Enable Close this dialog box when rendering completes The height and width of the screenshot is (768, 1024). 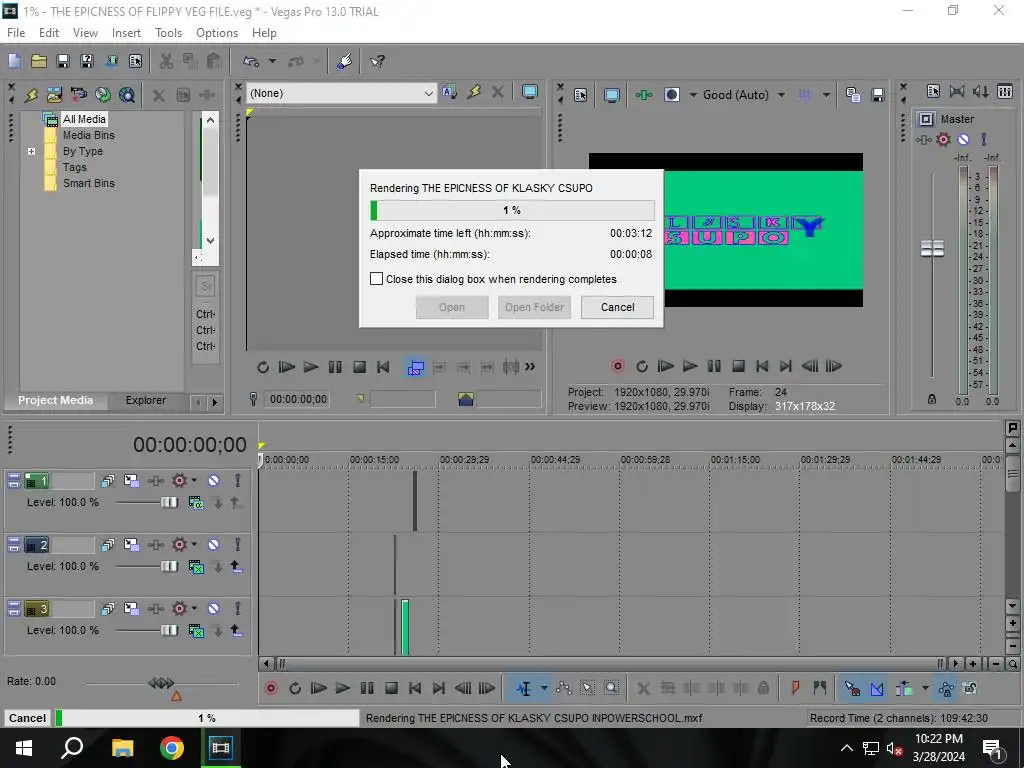tap(376, 279)
